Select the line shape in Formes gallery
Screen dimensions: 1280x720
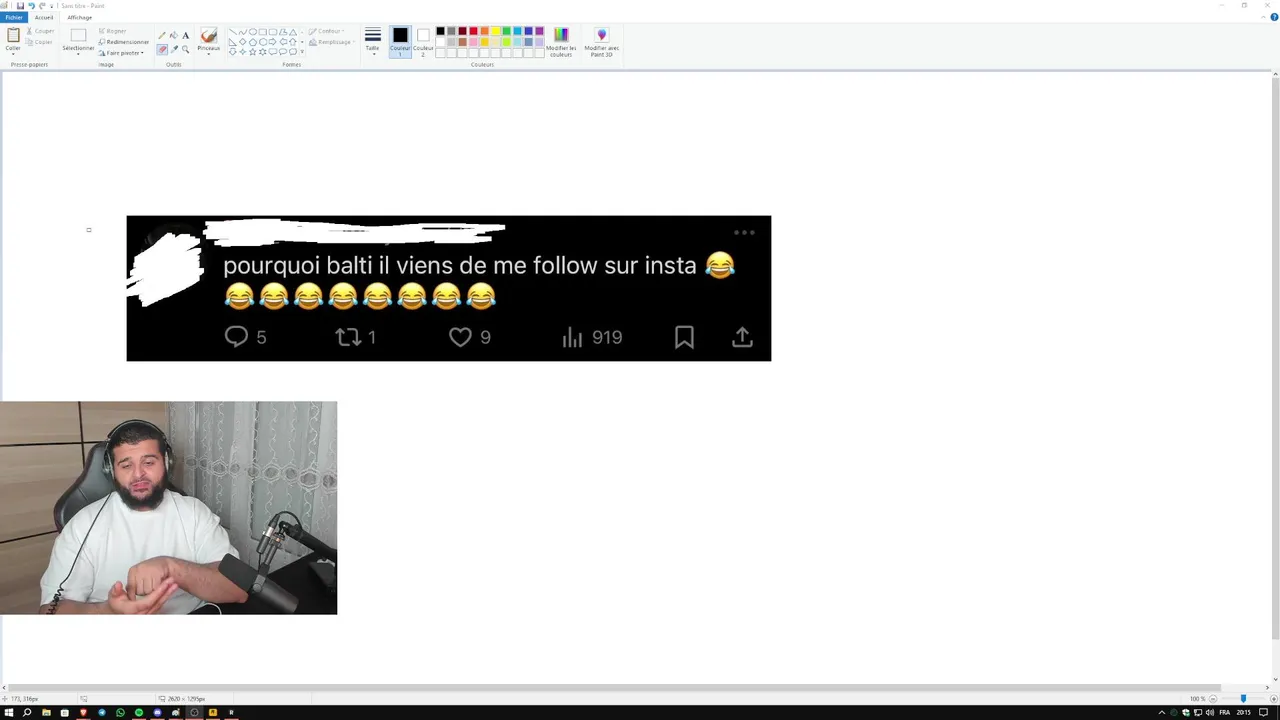tap(233, 32)
